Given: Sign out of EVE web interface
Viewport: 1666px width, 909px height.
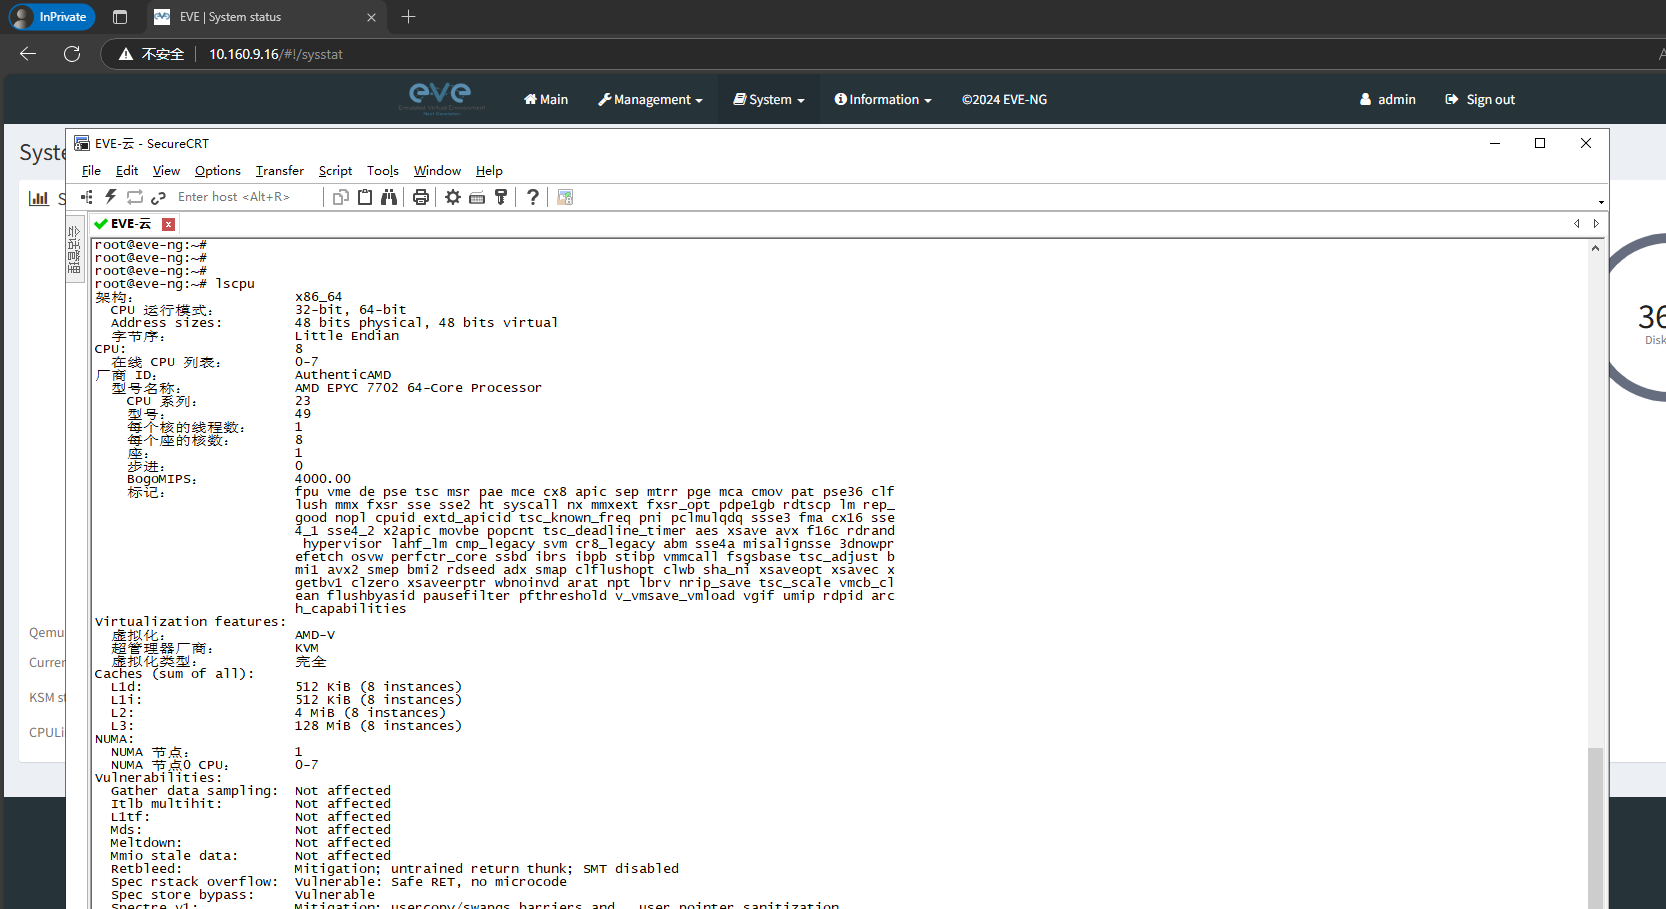Looking at the screenshot, I should tap(1480, 100).
